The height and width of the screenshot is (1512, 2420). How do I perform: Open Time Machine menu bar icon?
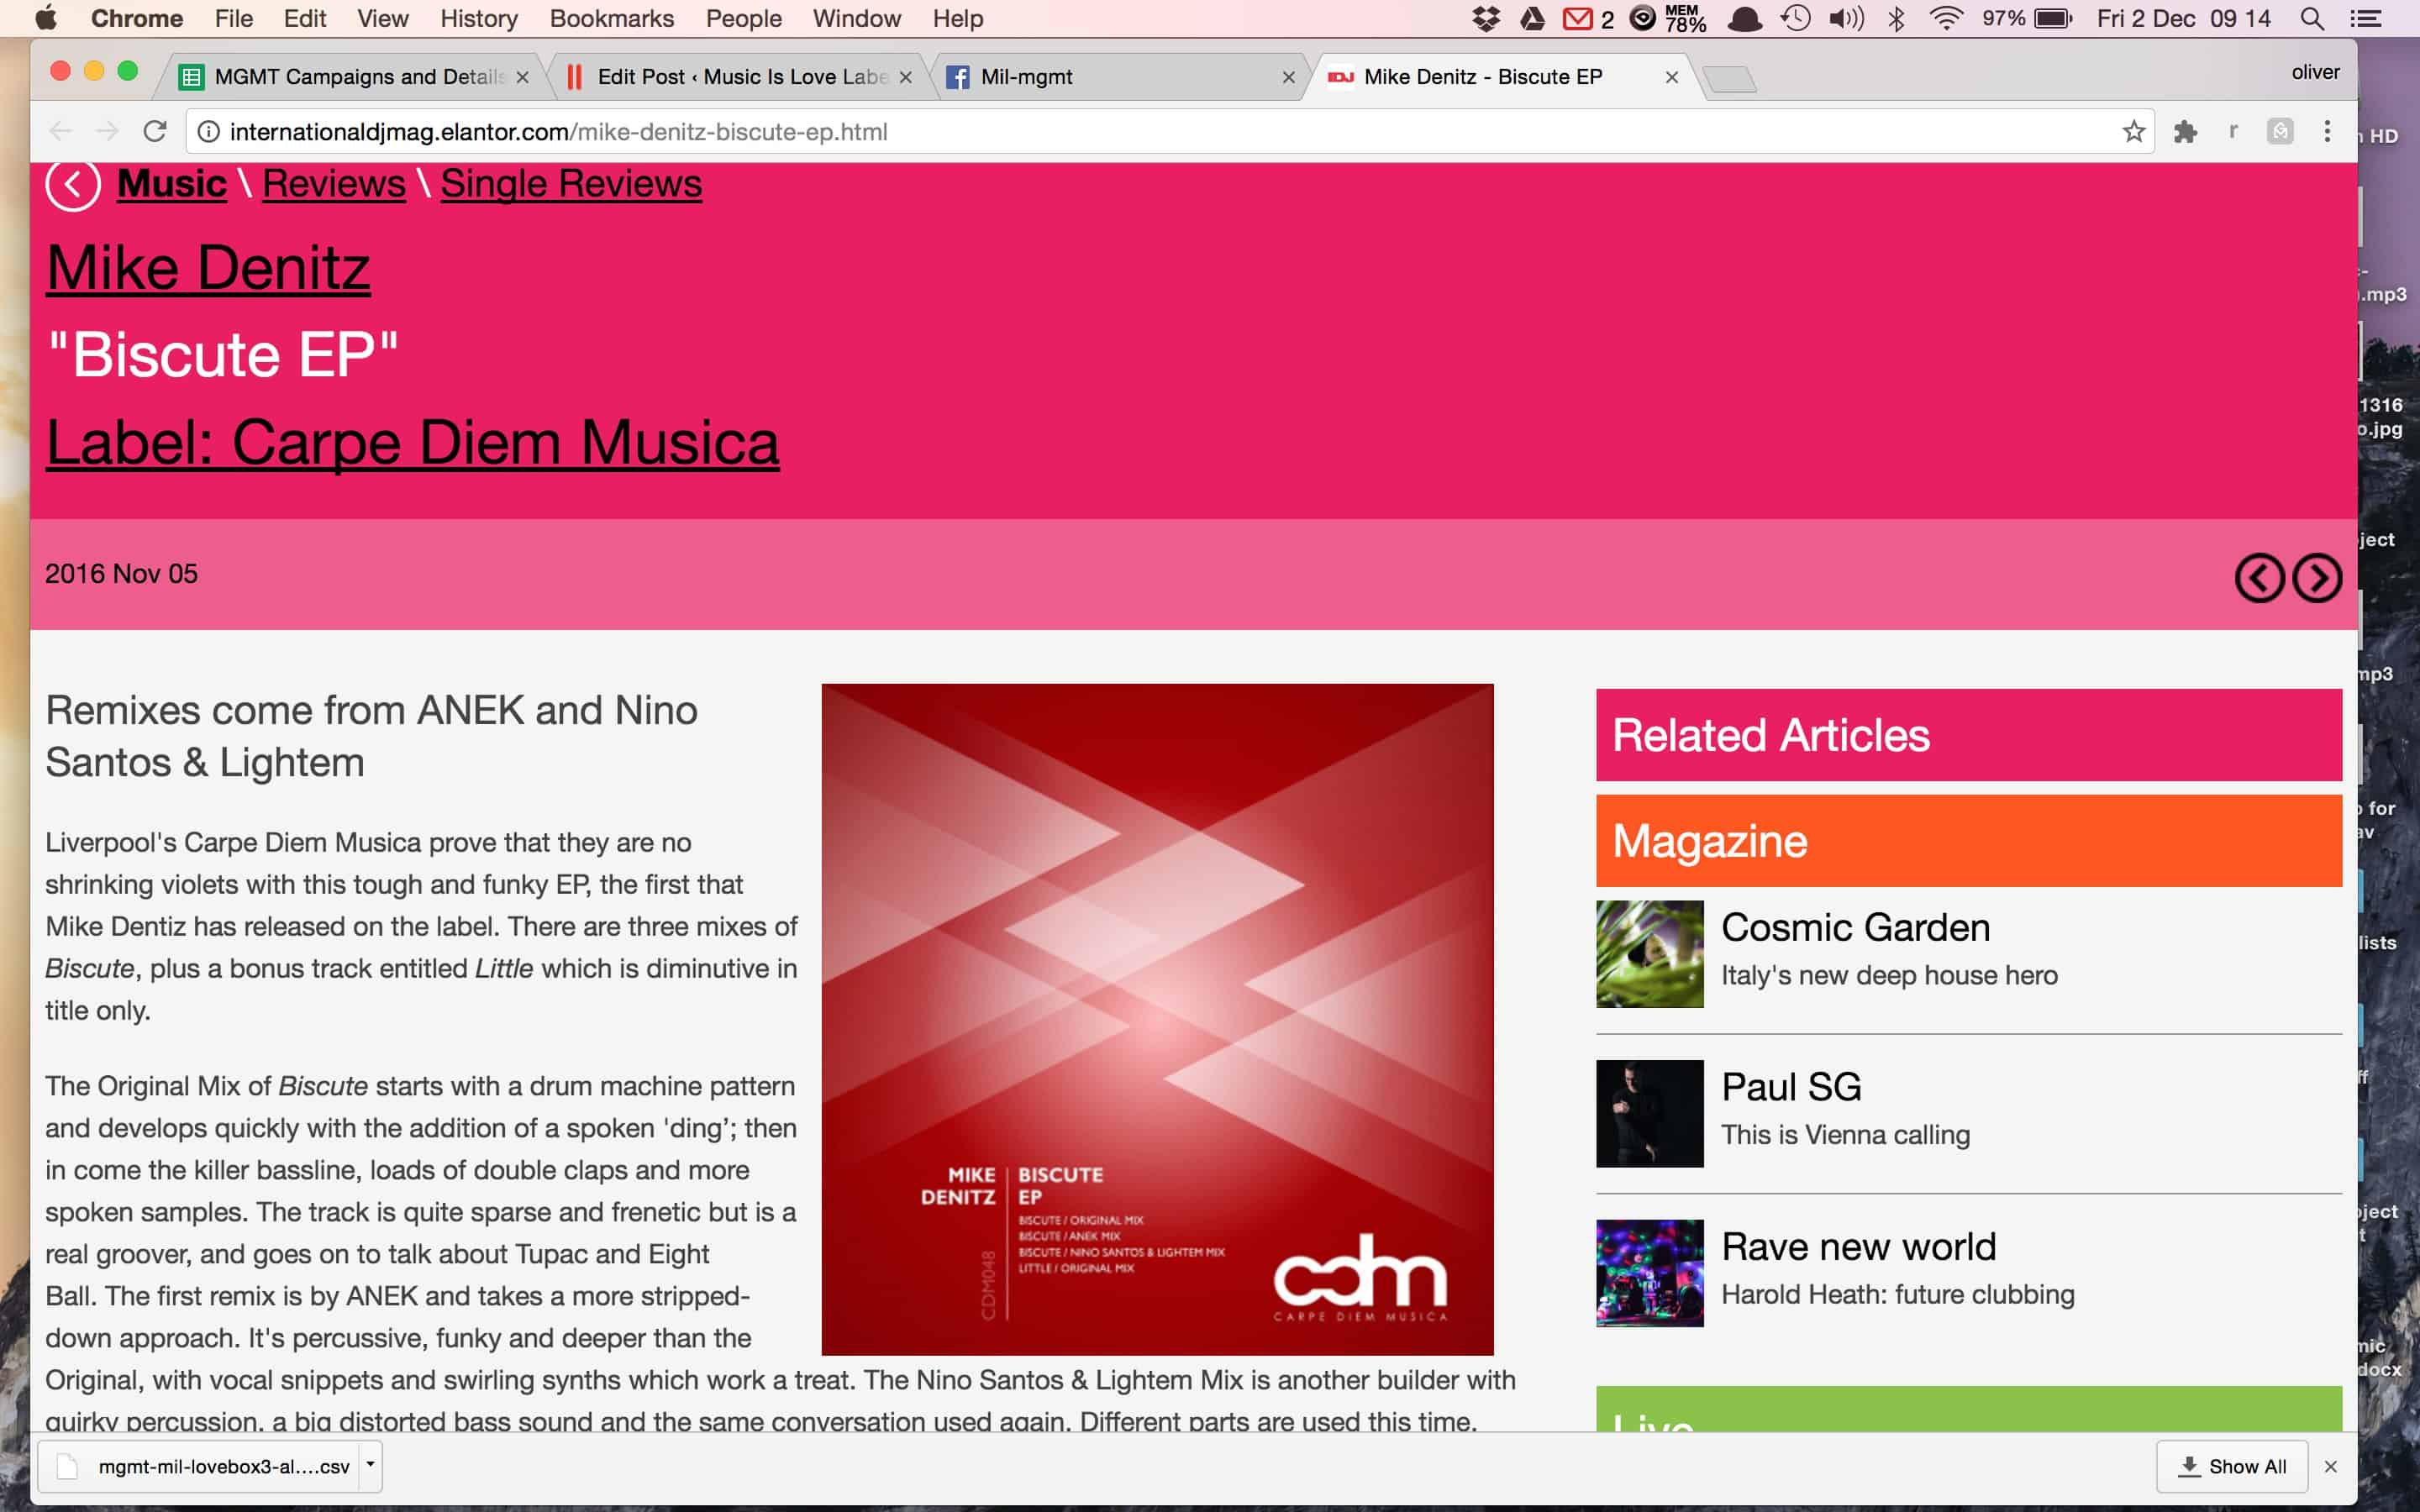coord(1795,18)
